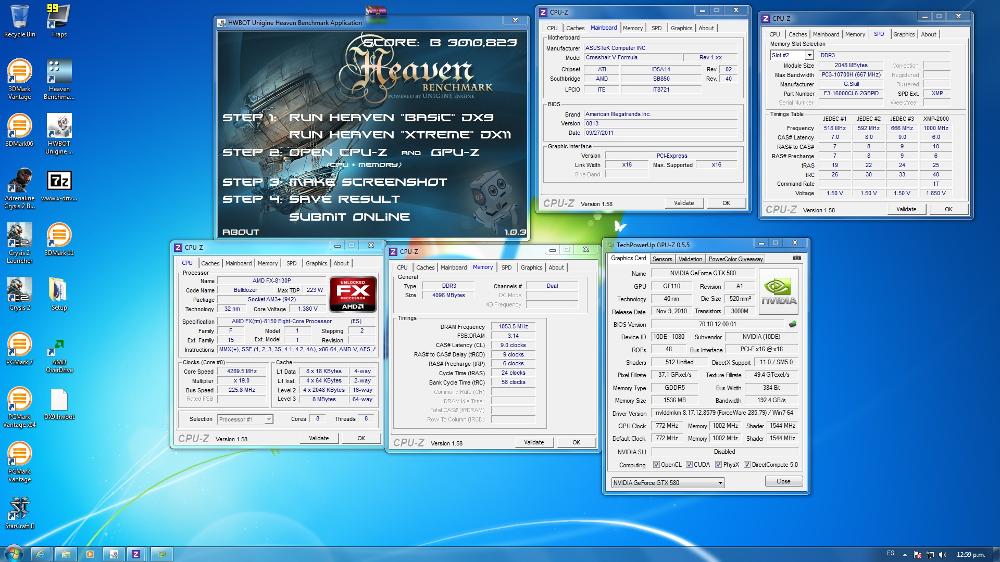Click Validate in CPU-Z Mainboard window
This screenshot has height=562, width=1000.
click(x=684, y=203)
